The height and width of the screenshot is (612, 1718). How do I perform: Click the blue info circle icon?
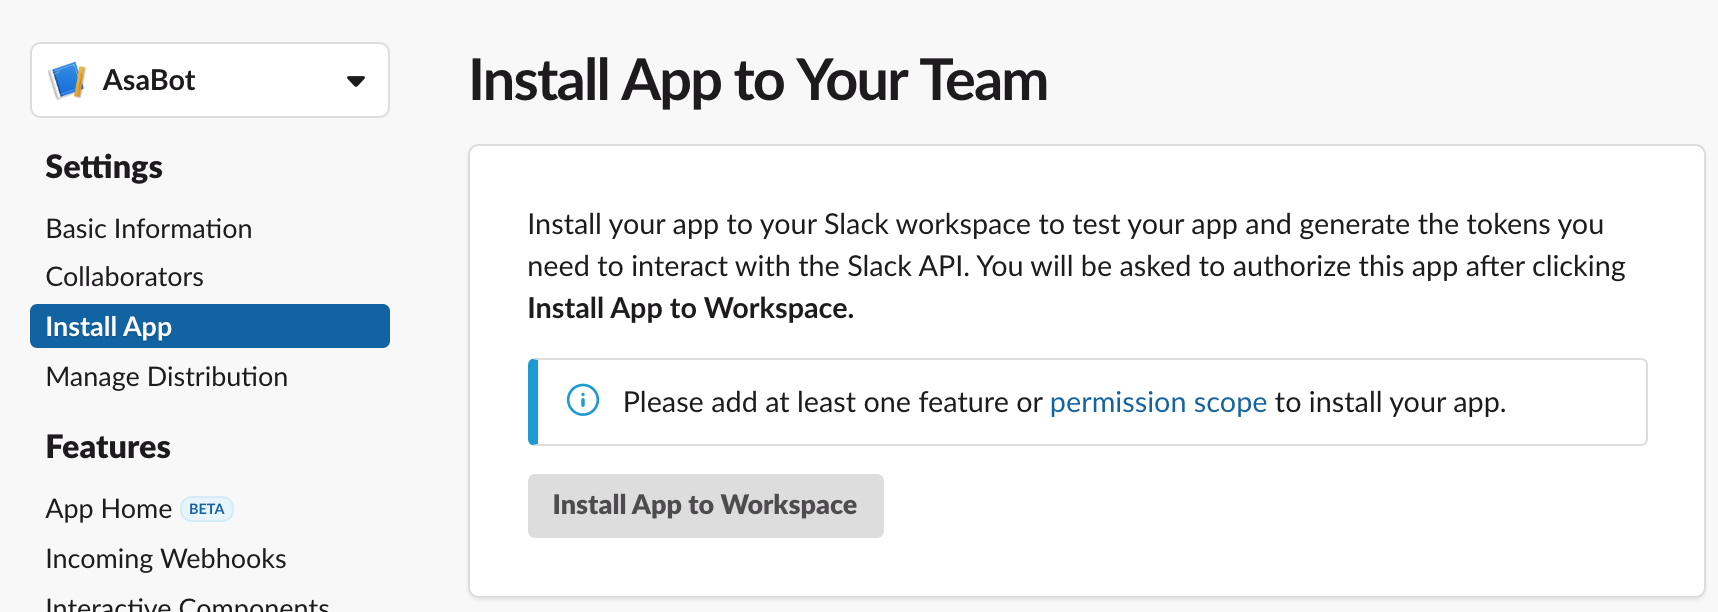(x=583, y=401)
